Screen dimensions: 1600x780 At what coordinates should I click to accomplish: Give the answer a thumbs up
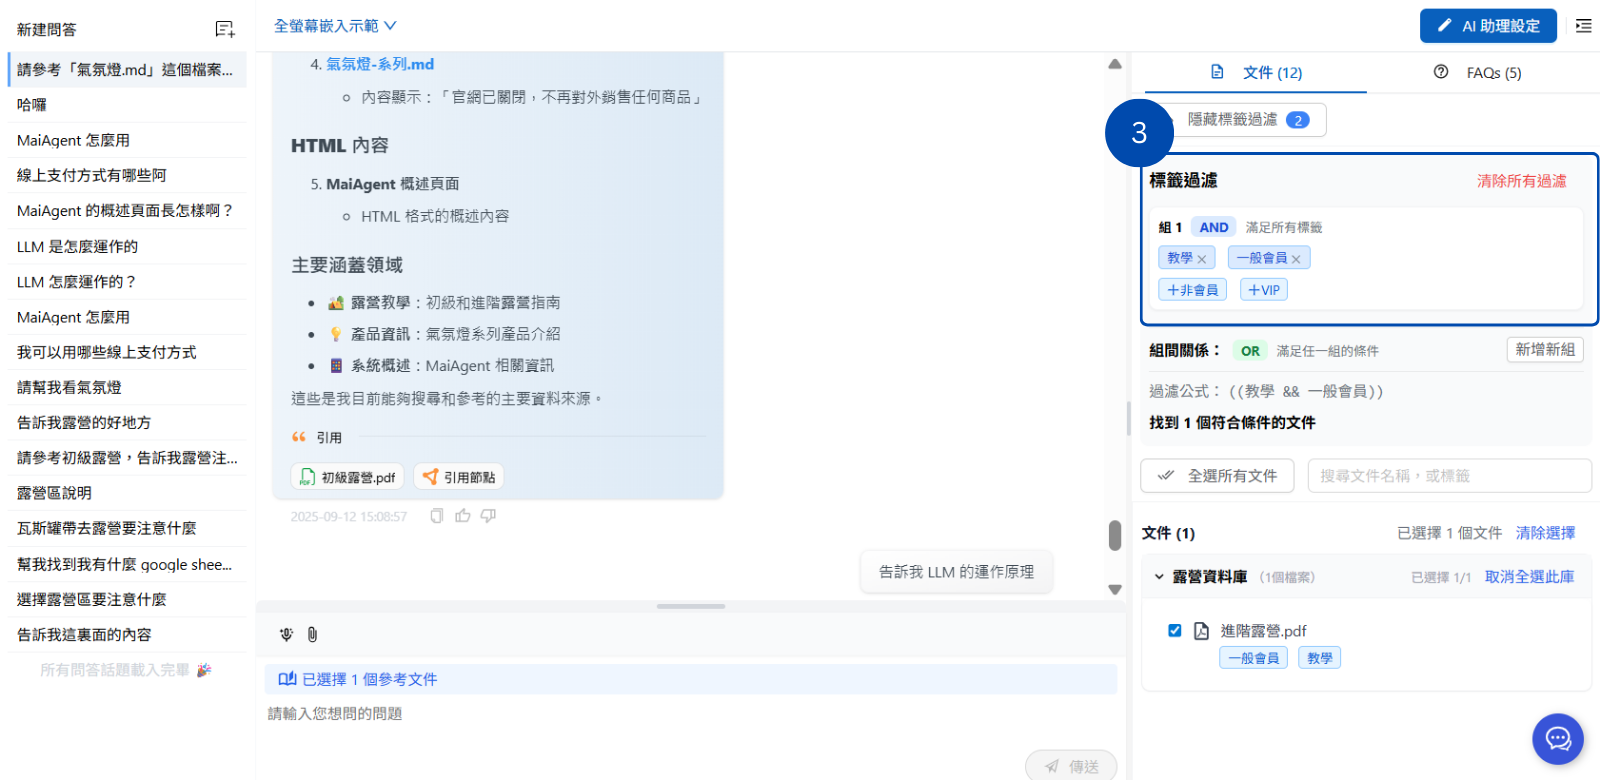(462, 516)
